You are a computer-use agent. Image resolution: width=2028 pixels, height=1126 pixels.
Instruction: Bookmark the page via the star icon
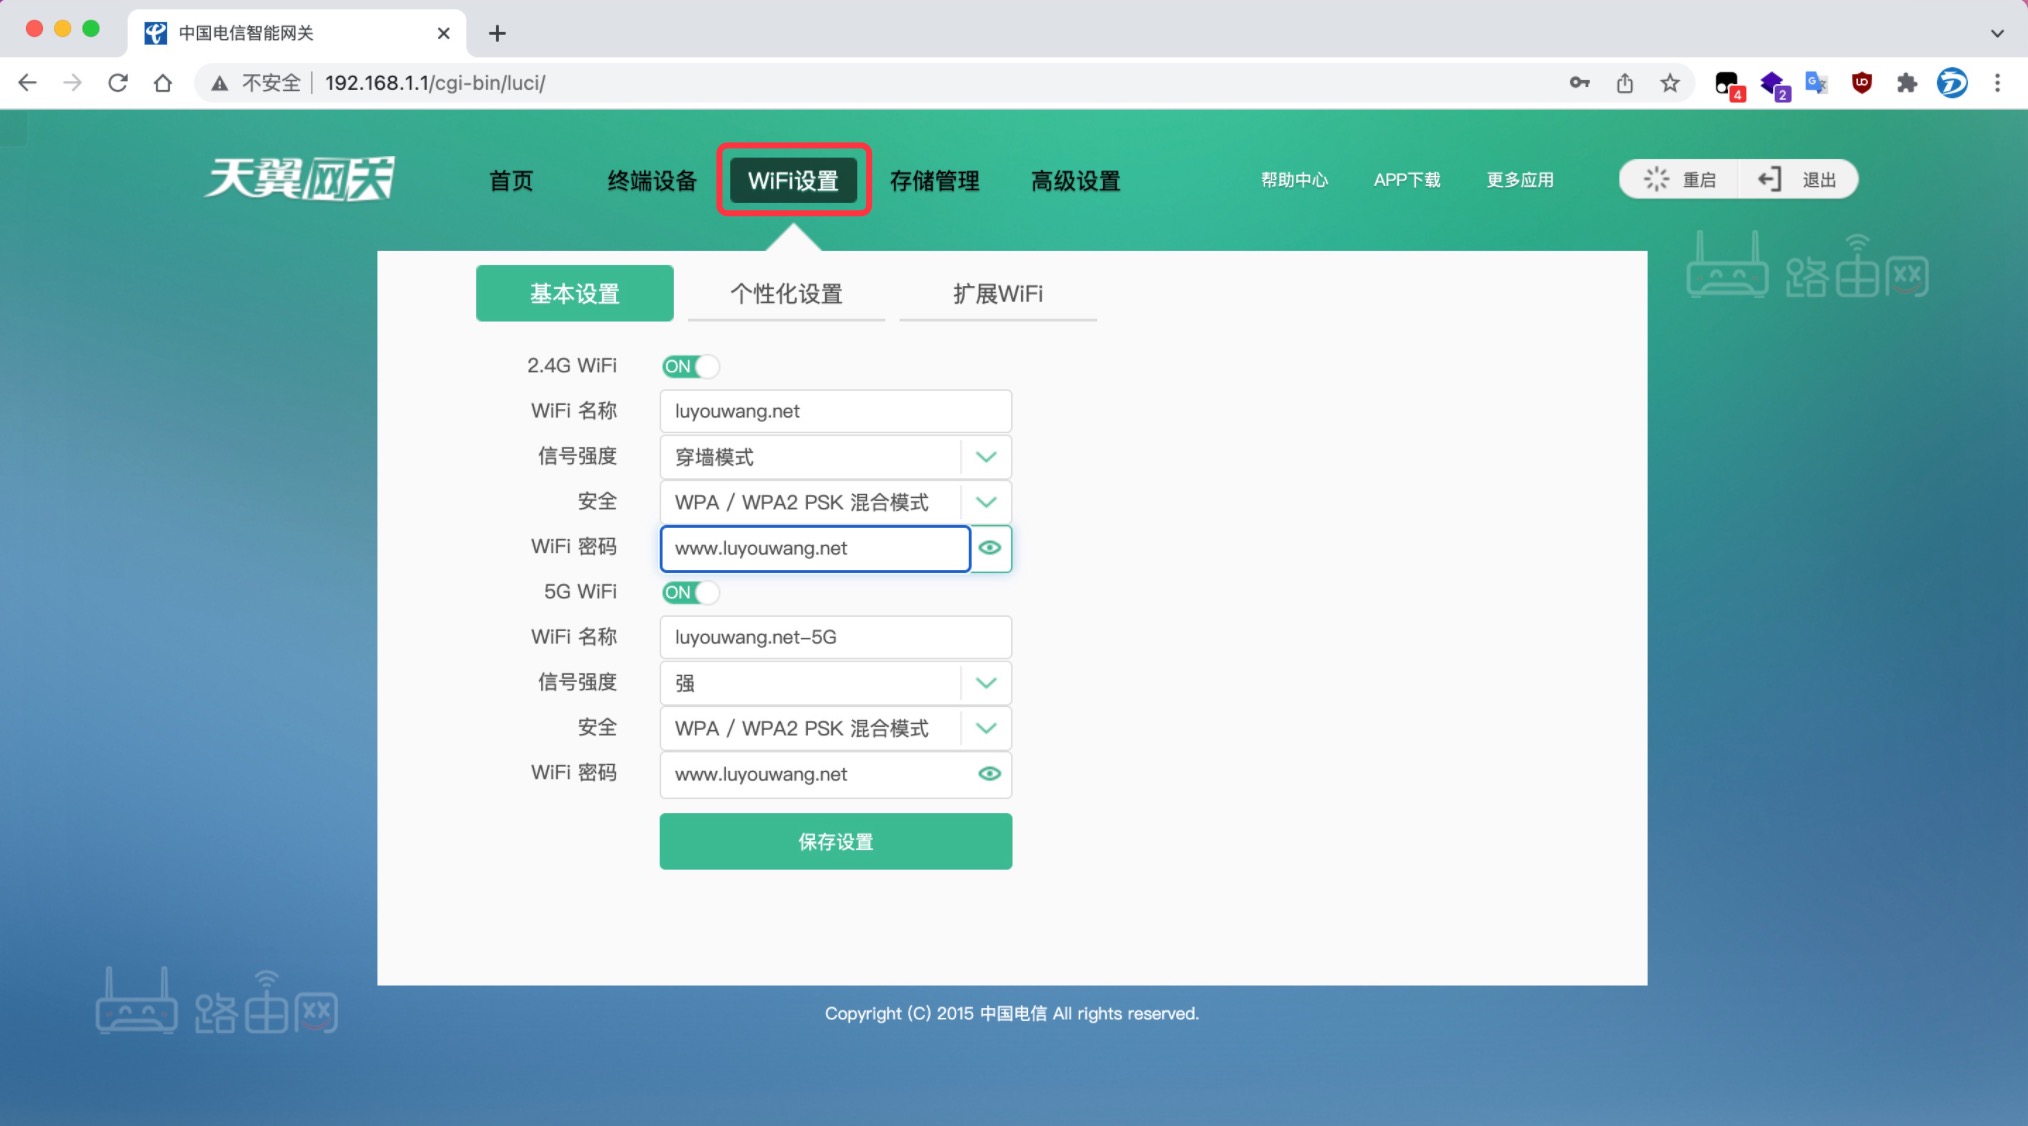point(1670,83)
